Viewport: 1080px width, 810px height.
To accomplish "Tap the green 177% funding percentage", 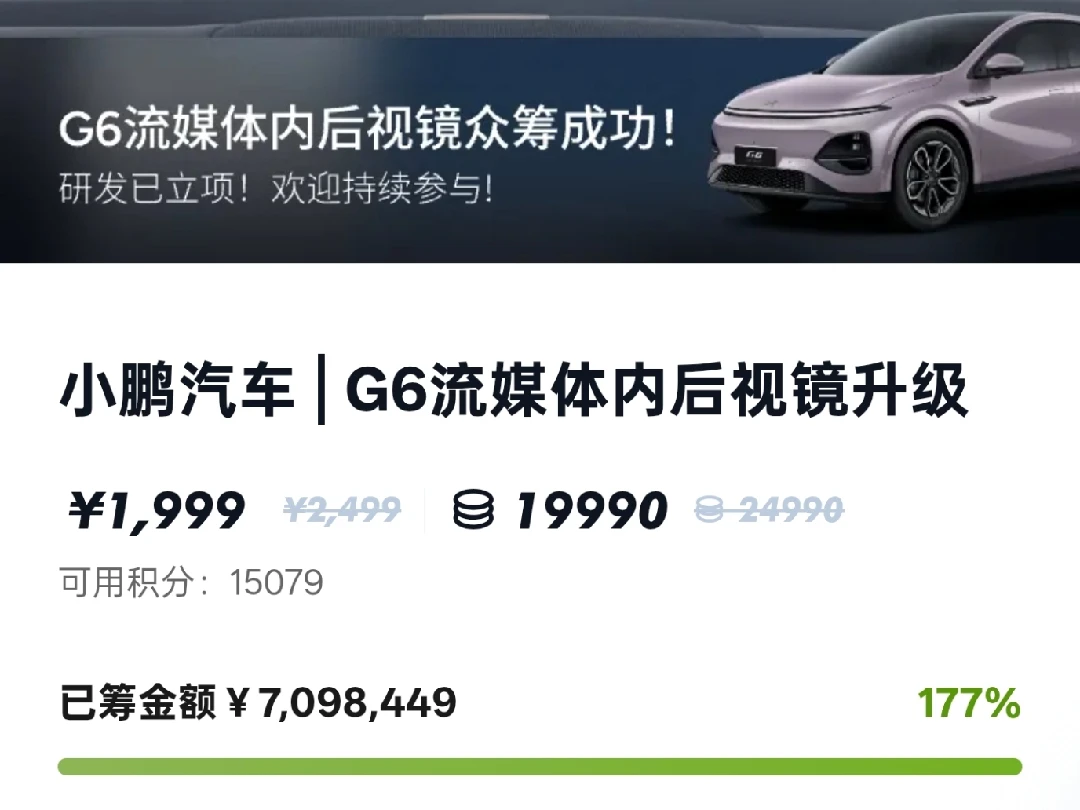I will 968,703.
